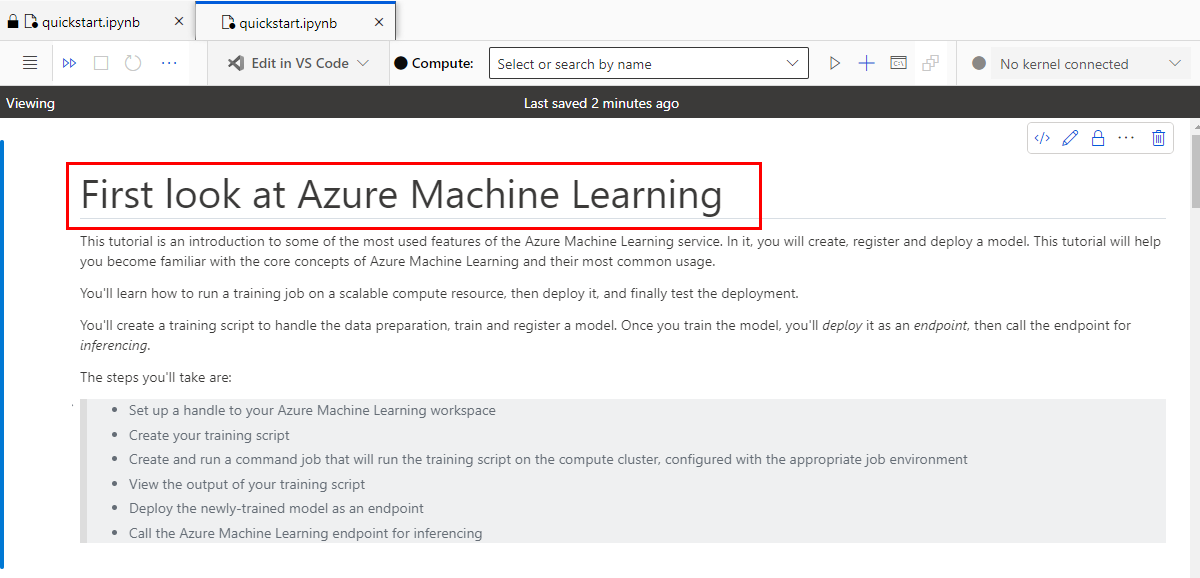Click the plus icon to create compute
Viewport: 1200px width, 578px height.
pos(866,63)
